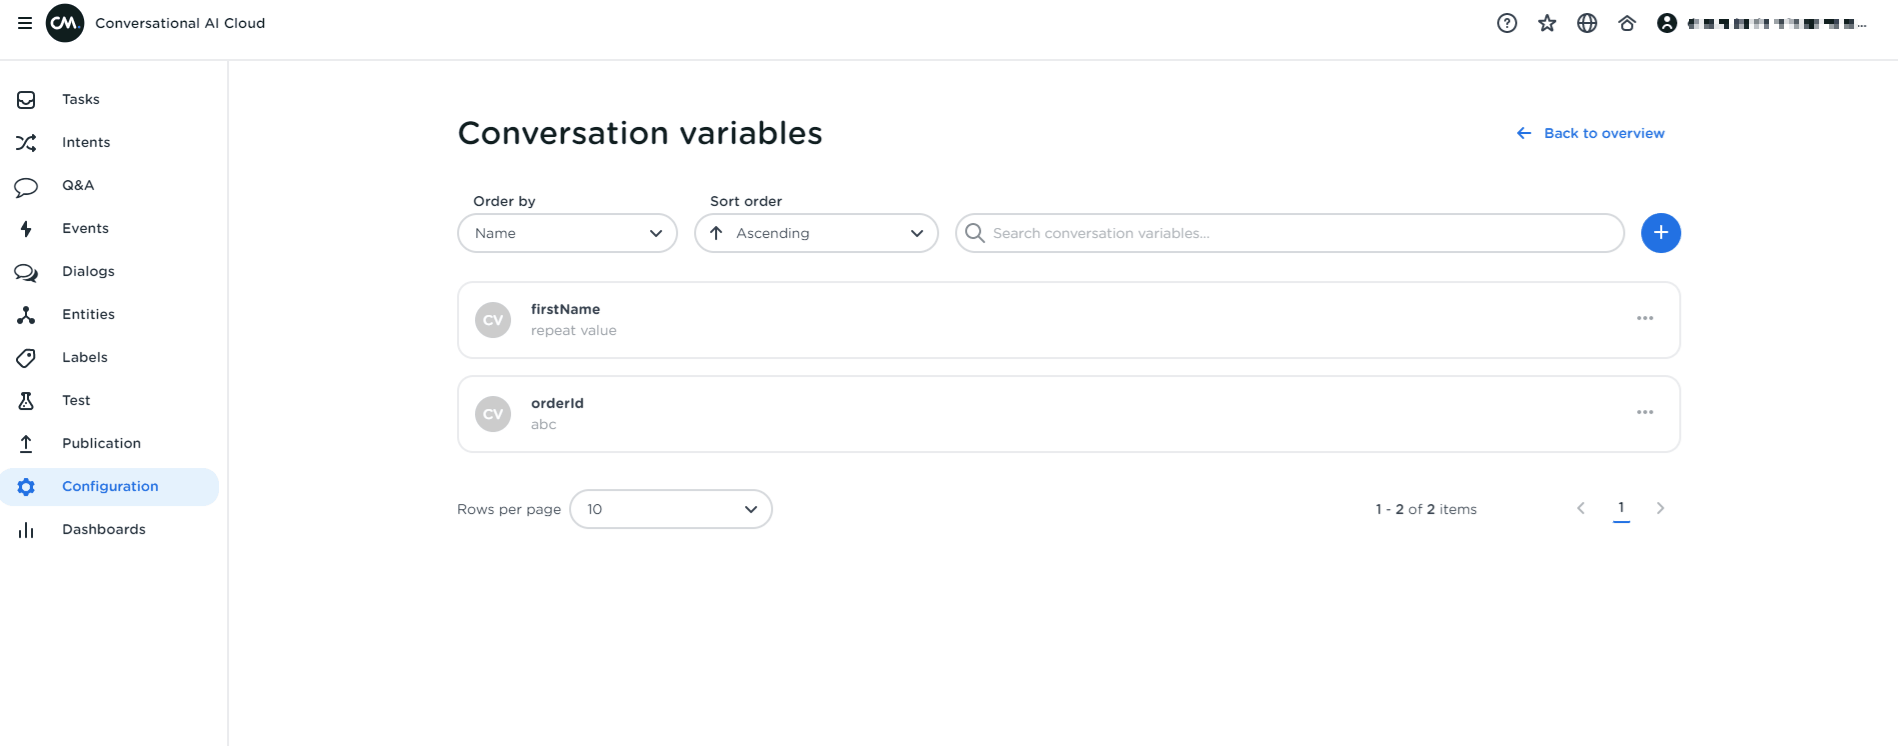Open the favorites star icon
The image size is (1898, 746).
1547,22
